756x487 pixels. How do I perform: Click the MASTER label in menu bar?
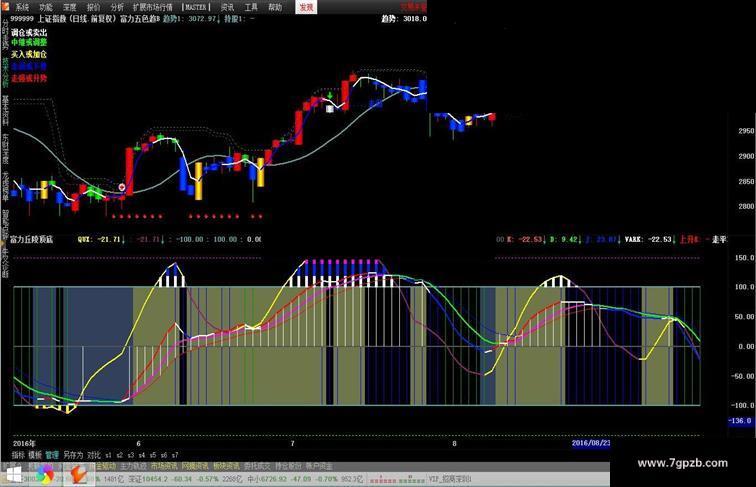(x=196, y=7)
